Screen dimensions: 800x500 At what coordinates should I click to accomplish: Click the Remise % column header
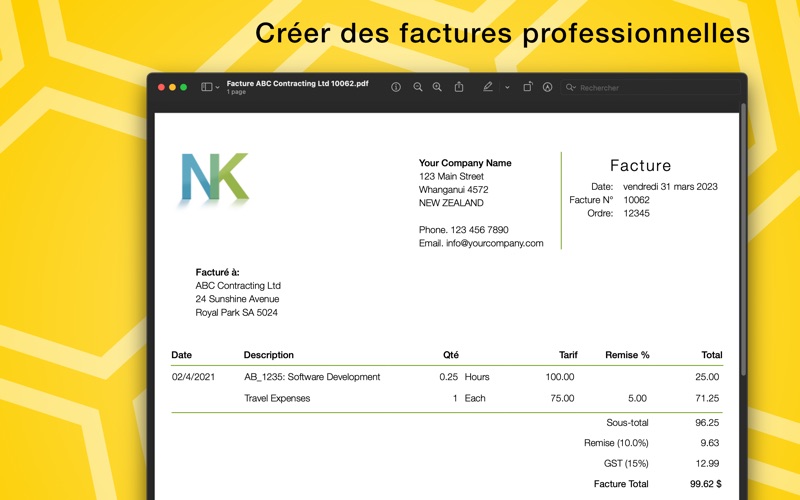(627, 355)
